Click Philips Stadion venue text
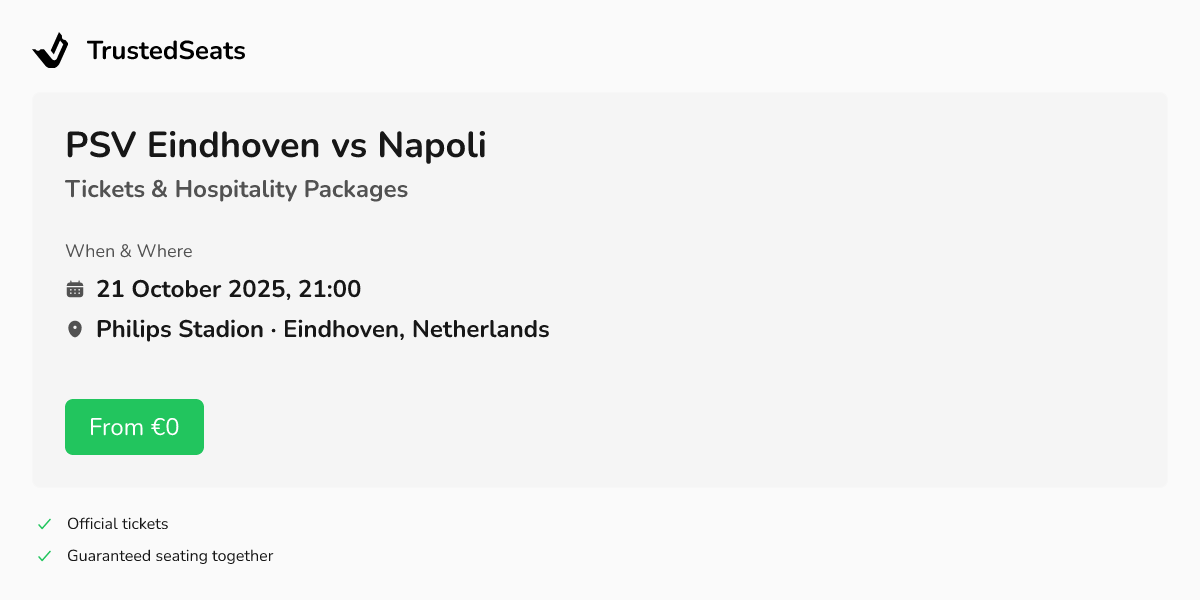This screenshot has height=600, width=1200. click(180, 328)
